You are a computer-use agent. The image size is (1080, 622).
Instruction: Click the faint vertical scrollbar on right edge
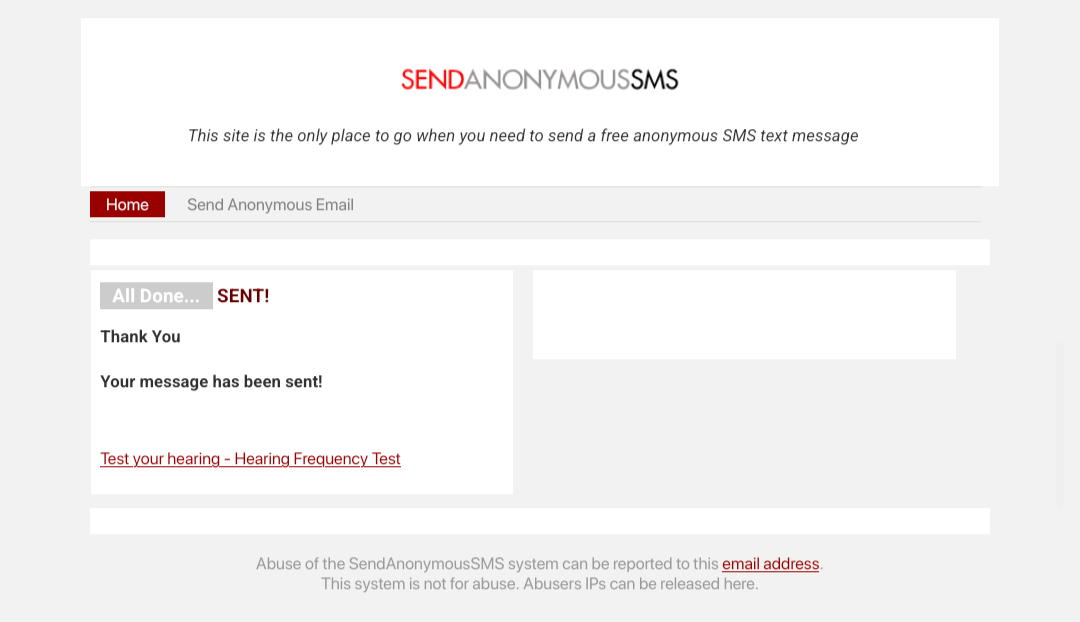(x=1060, y=425)
